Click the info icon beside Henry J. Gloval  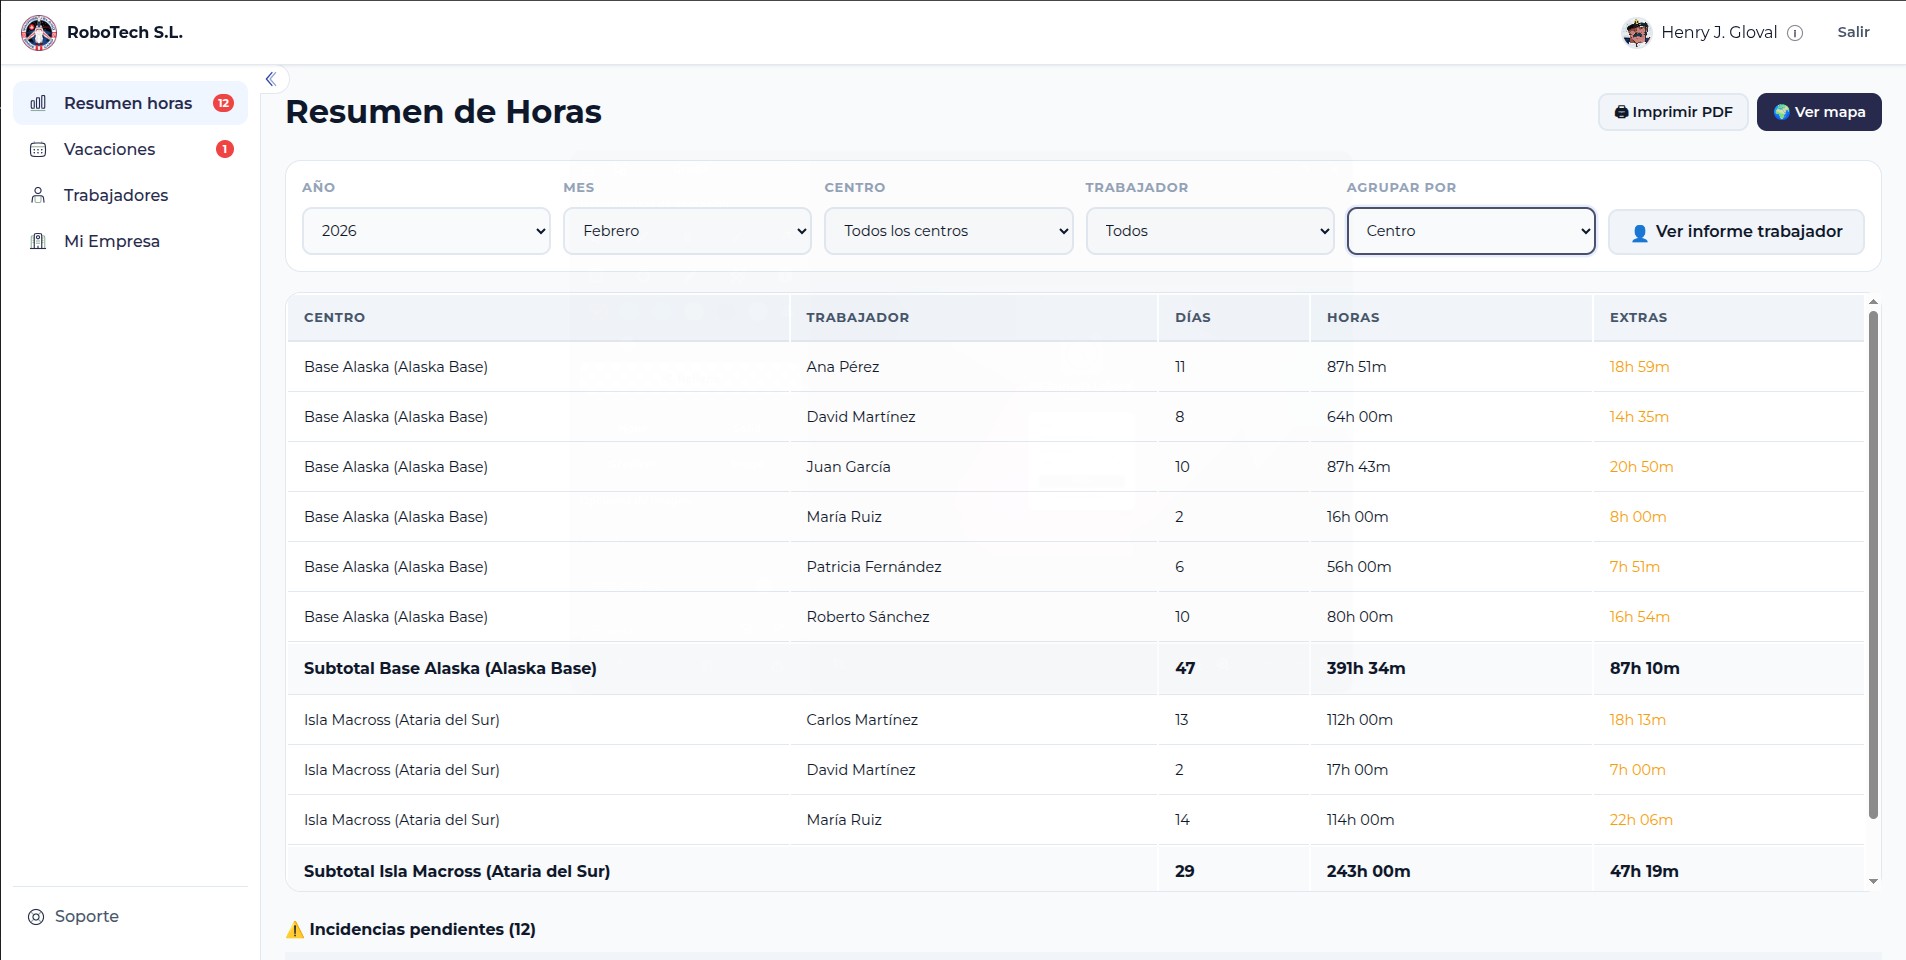(1795, 33)
